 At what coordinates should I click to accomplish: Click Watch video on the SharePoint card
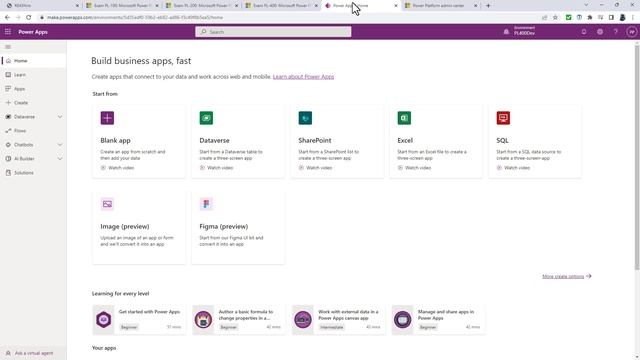point(315,168)
